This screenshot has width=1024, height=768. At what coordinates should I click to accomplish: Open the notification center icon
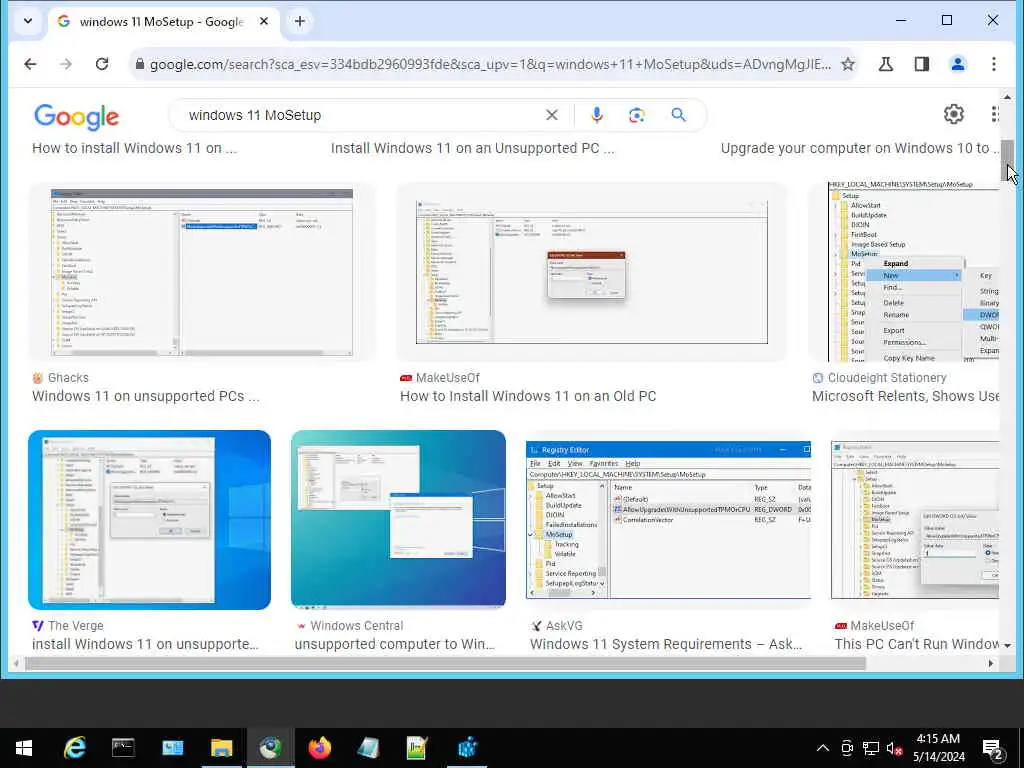click(x=993, y=750)
